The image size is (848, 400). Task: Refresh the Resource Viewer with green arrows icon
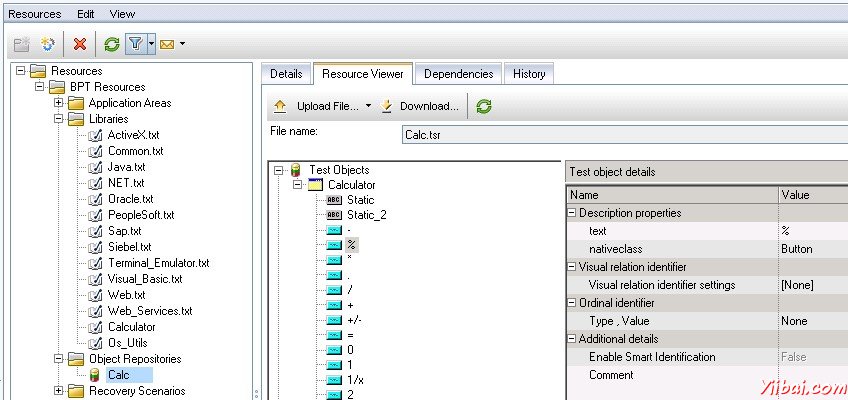tap(484, 106)
